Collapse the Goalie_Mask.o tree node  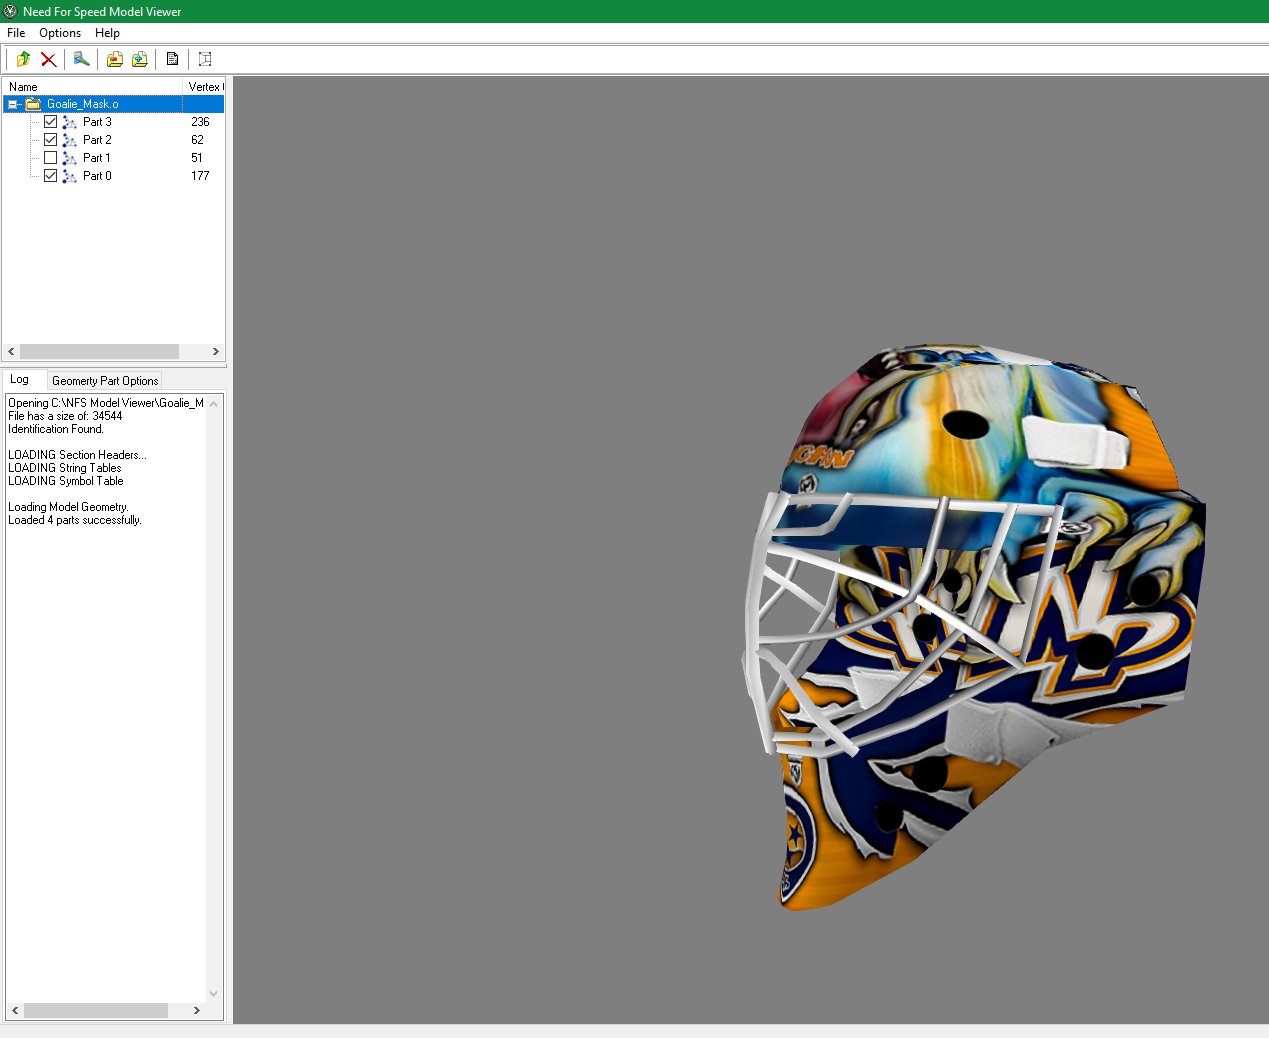coord(13,104)
